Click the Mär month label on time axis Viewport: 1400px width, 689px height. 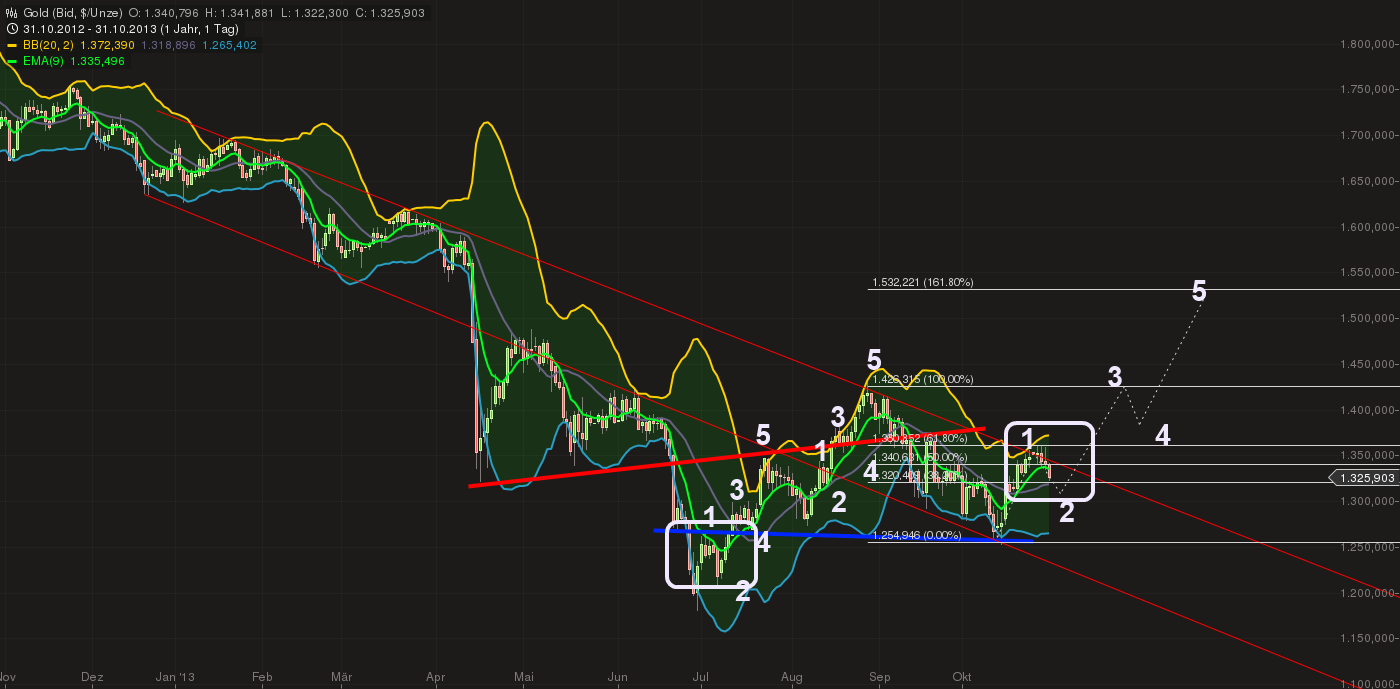[x=342, y=677]
